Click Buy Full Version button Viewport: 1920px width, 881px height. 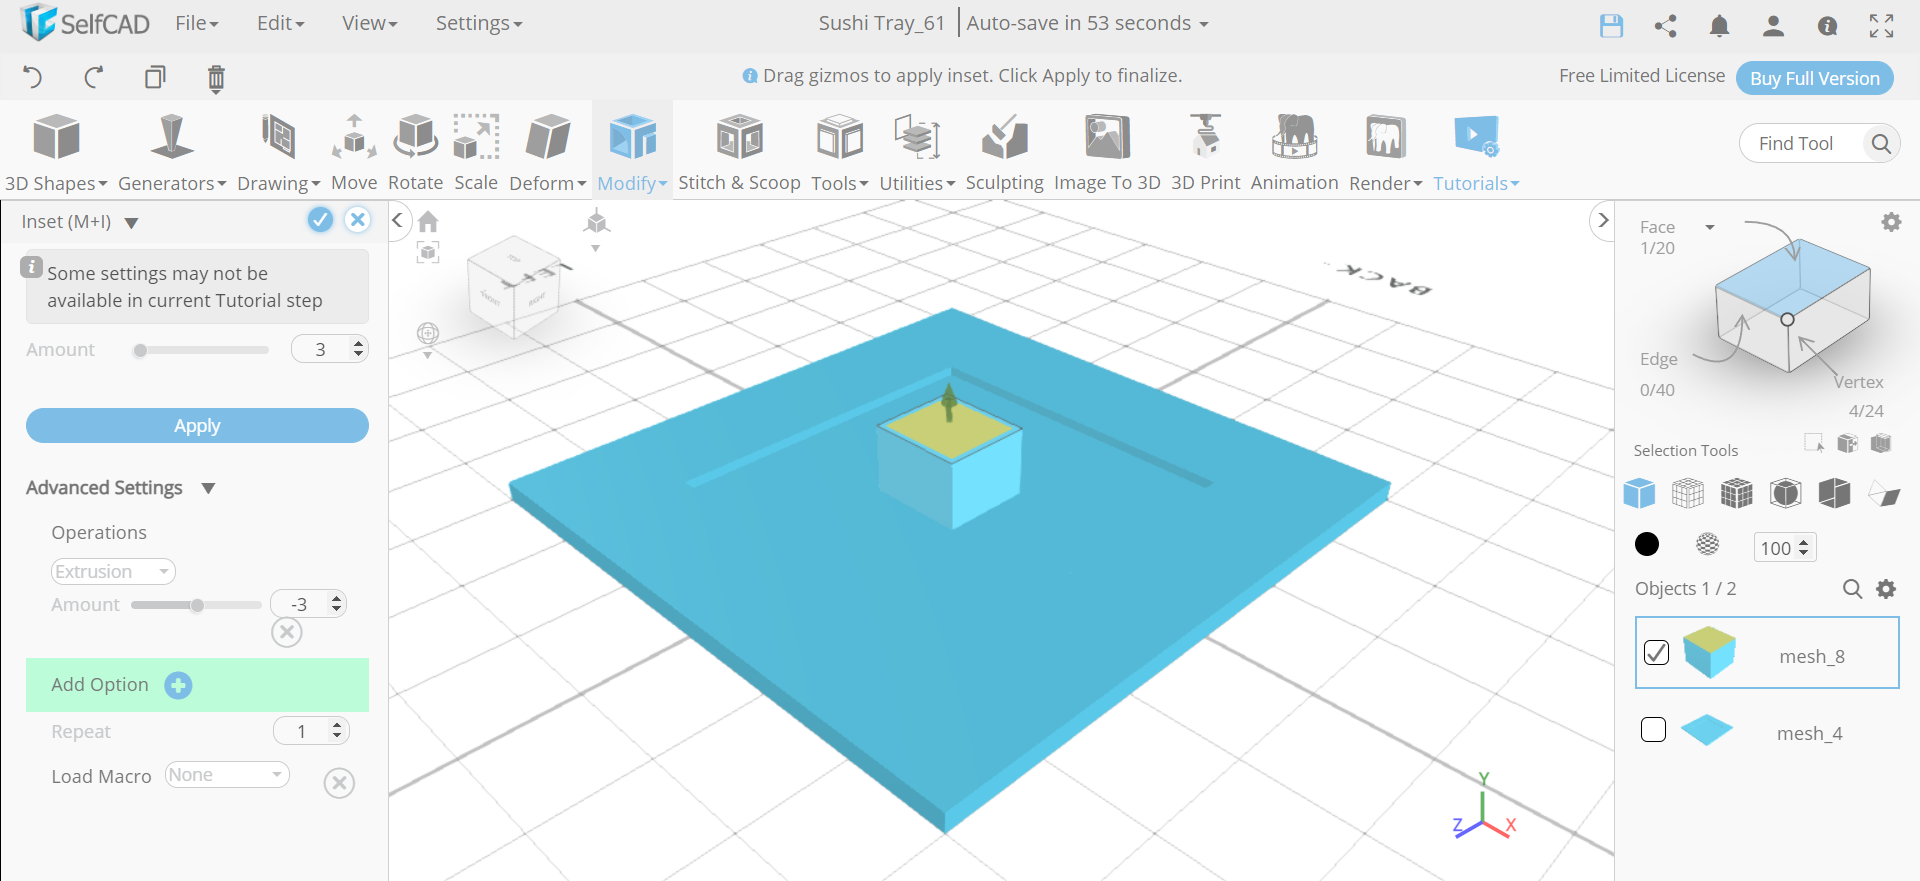[x=1814, y=78]
